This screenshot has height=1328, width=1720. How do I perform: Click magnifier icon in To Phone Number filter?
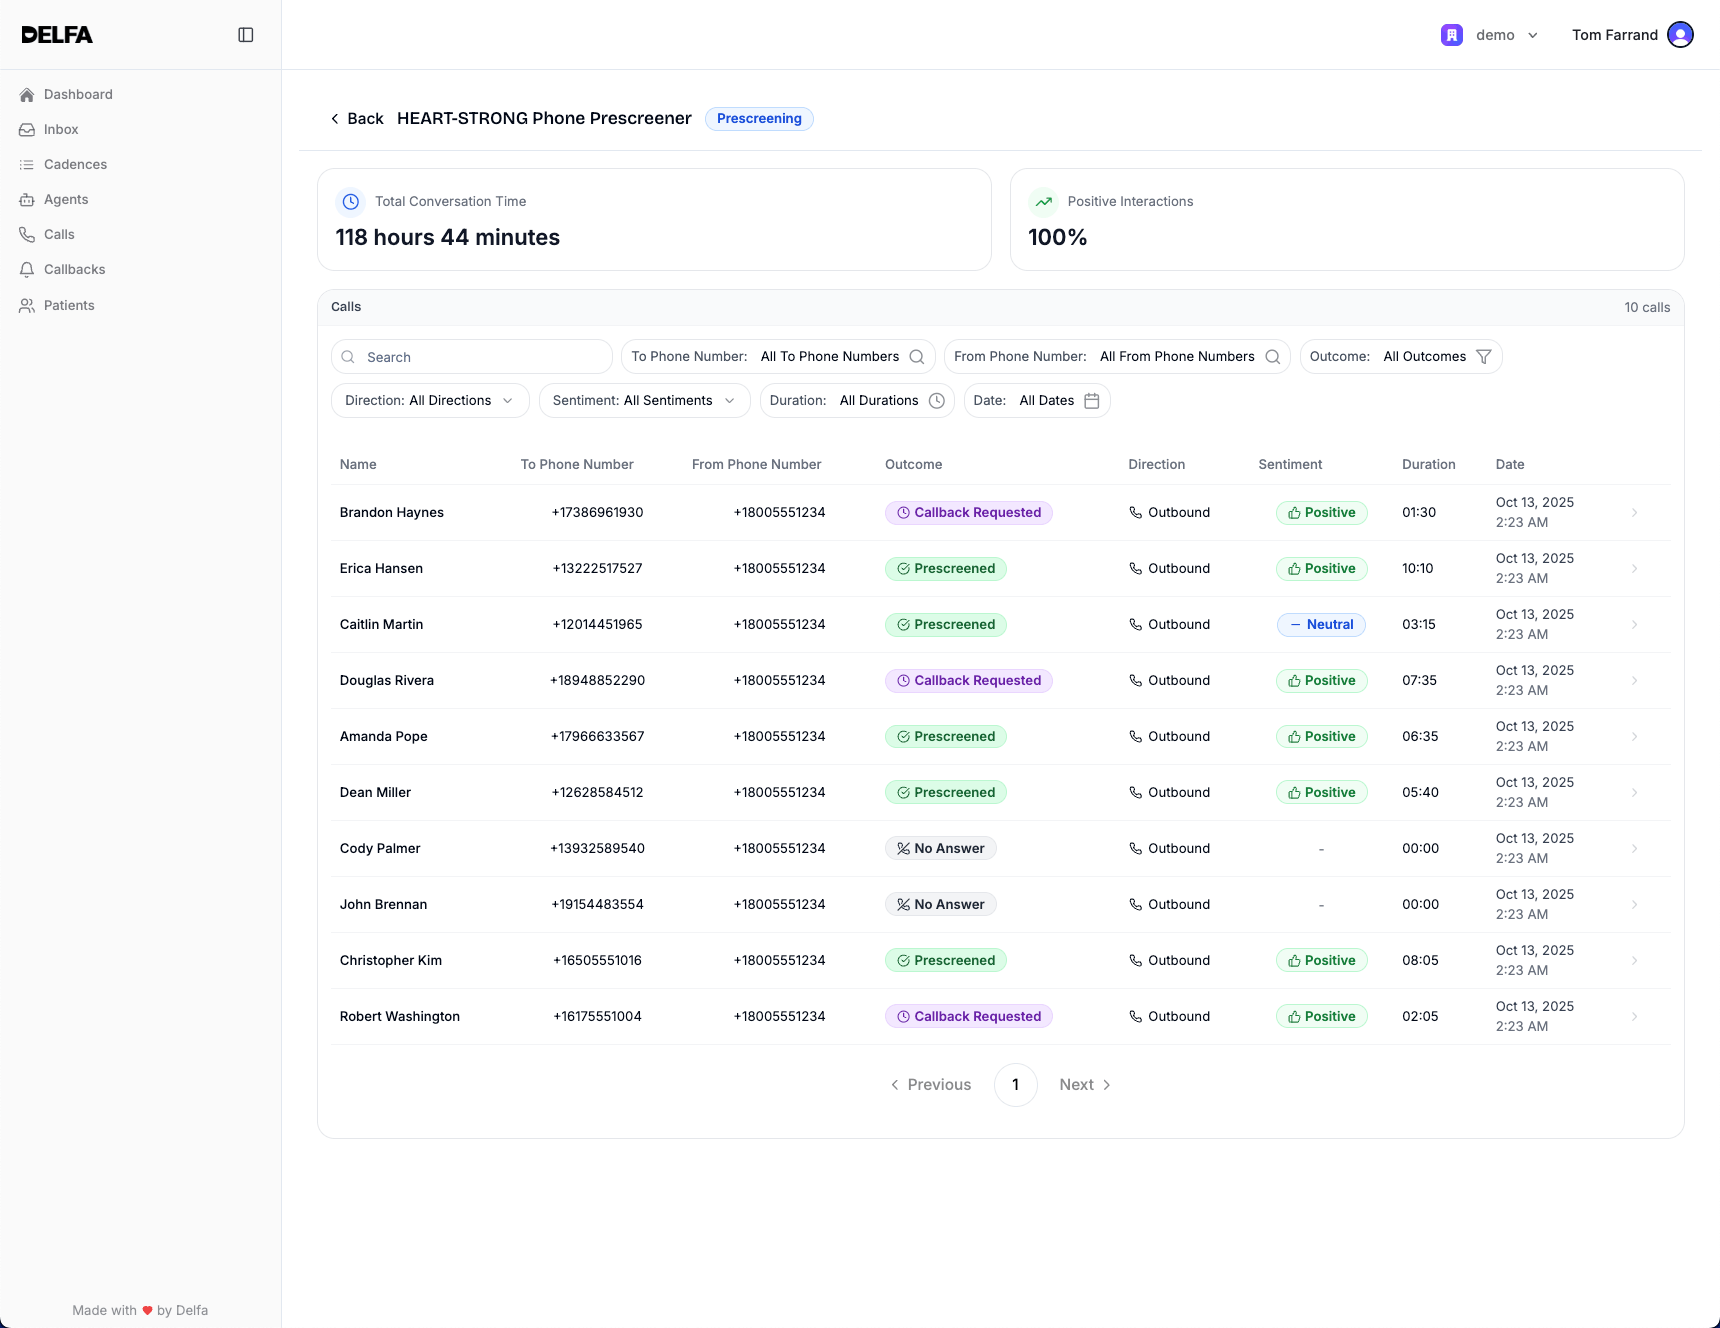916,357
